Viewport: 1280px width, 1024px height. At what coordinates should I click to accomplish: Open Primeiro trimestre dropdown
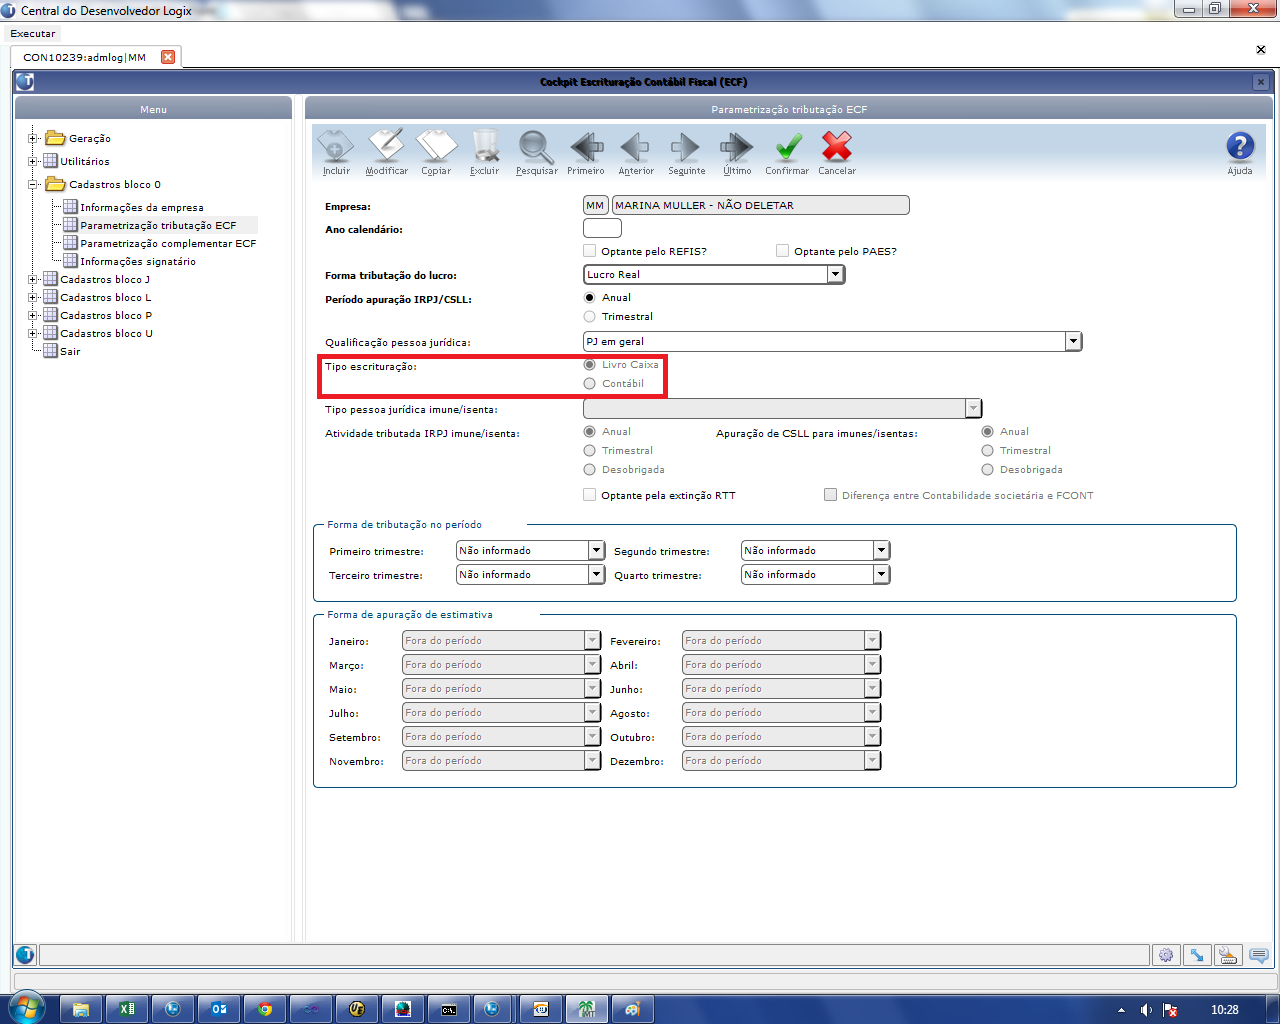tap(596, 550)
